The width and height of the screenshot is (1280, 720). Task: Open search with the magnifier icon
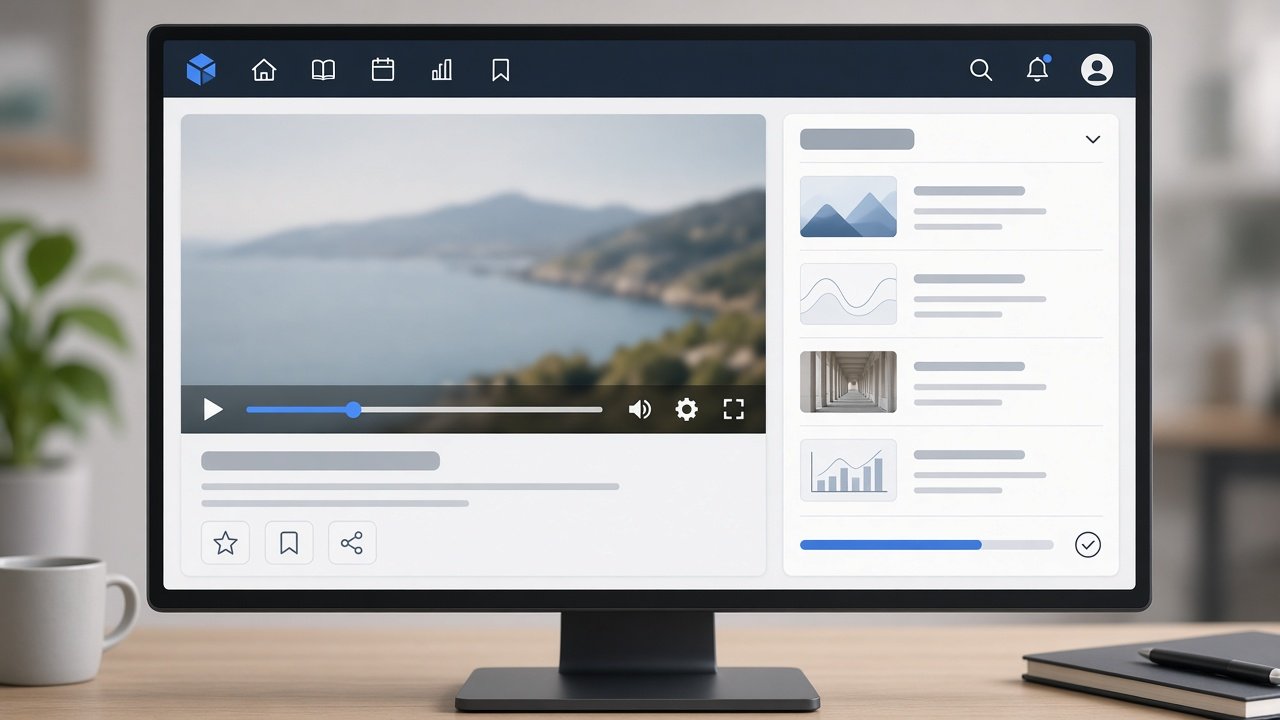(981, 70)
